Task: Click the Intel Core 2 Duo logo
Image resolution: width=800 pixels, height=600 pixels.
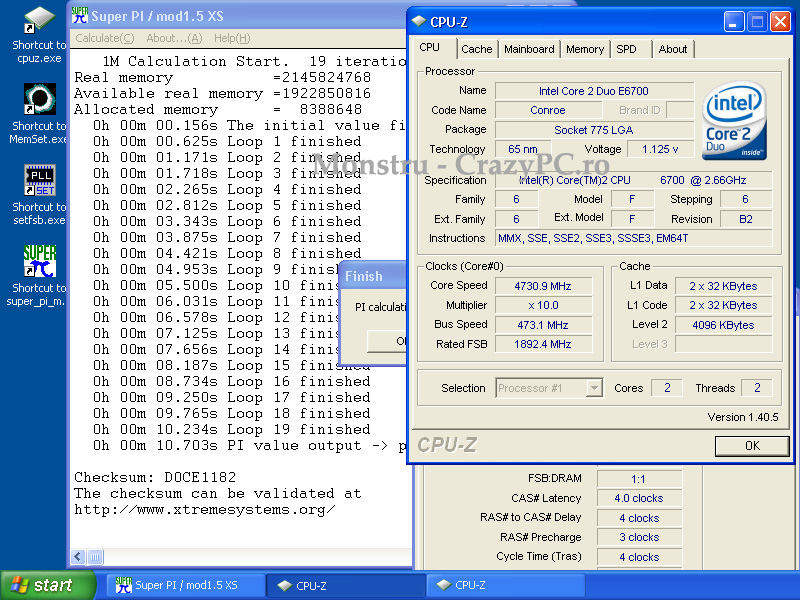Action: [734, 121]
